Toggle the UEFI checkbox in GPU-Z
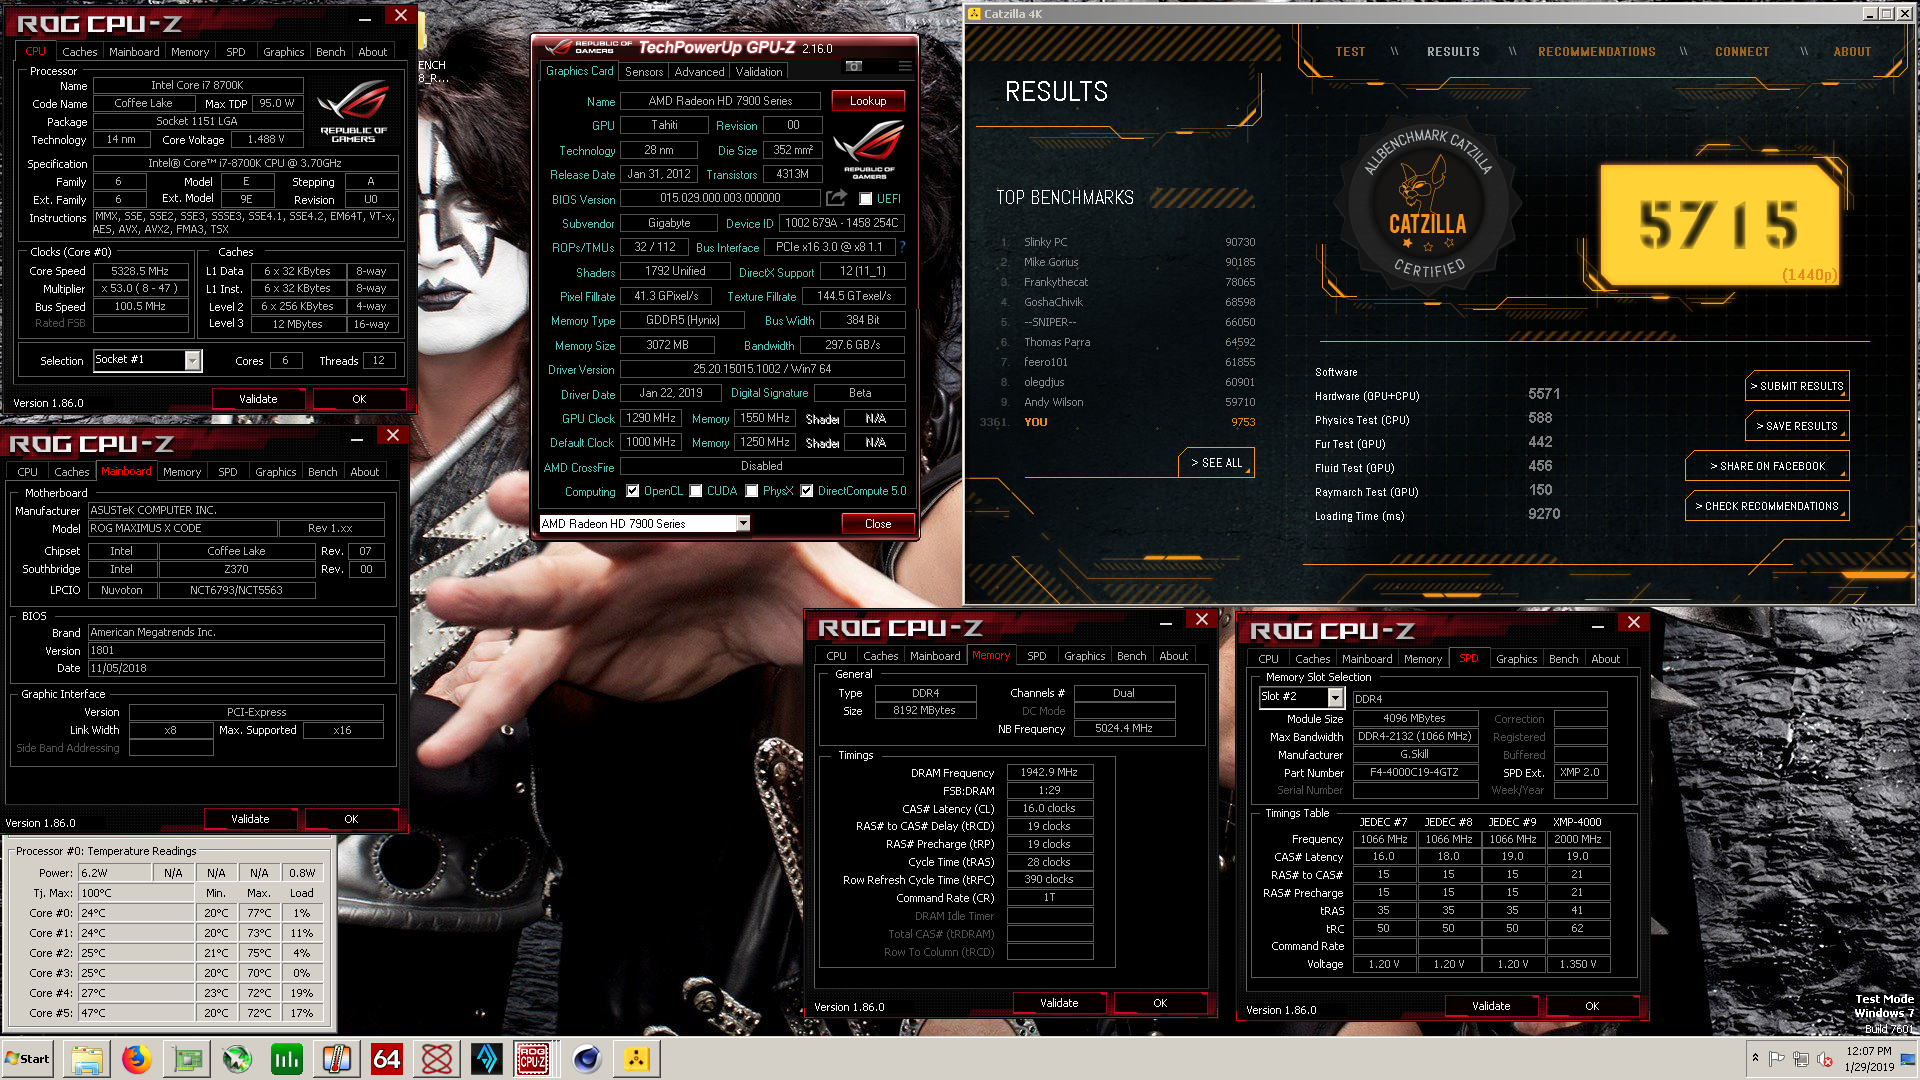This screenshot has height=1080, width=1920. point(866,199)
